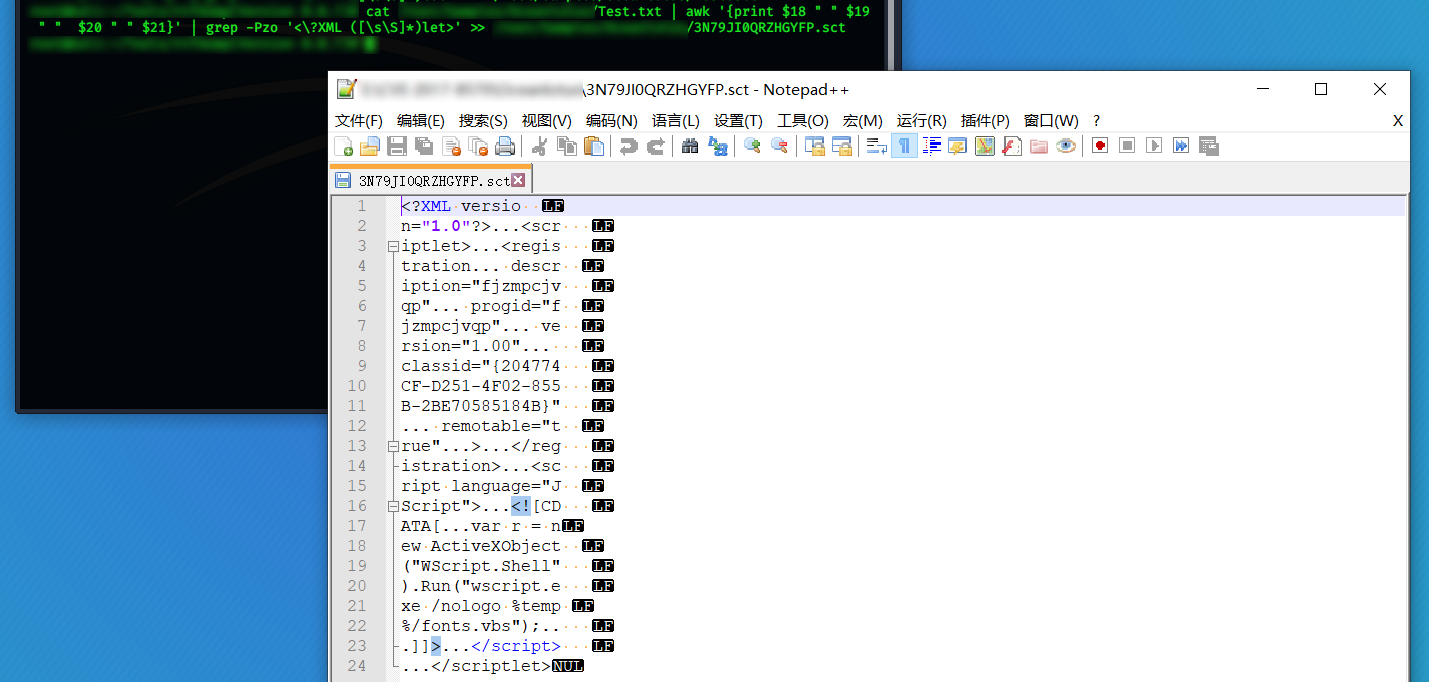
Task: Open the 编码(N) menu
Action: tap(612, 120)
